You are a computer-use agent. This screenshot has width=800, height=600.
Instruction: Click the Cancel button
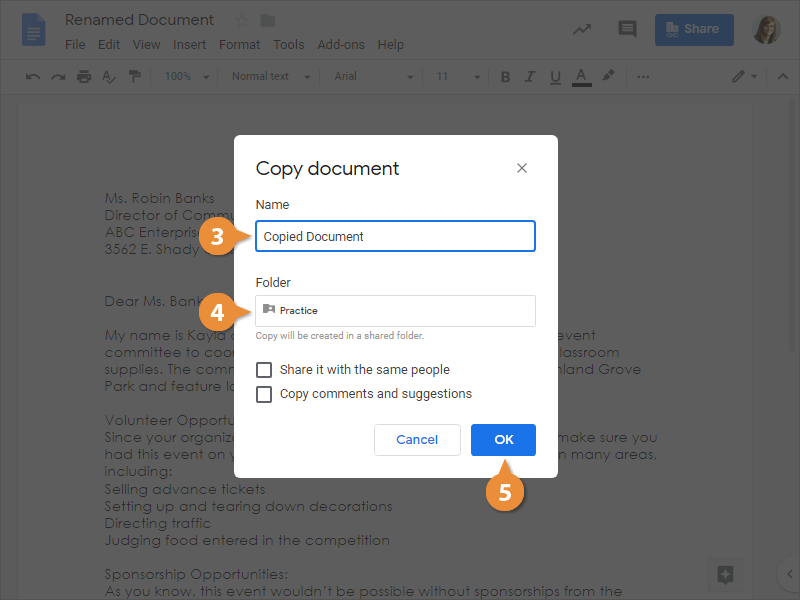(x=417, y=440)
